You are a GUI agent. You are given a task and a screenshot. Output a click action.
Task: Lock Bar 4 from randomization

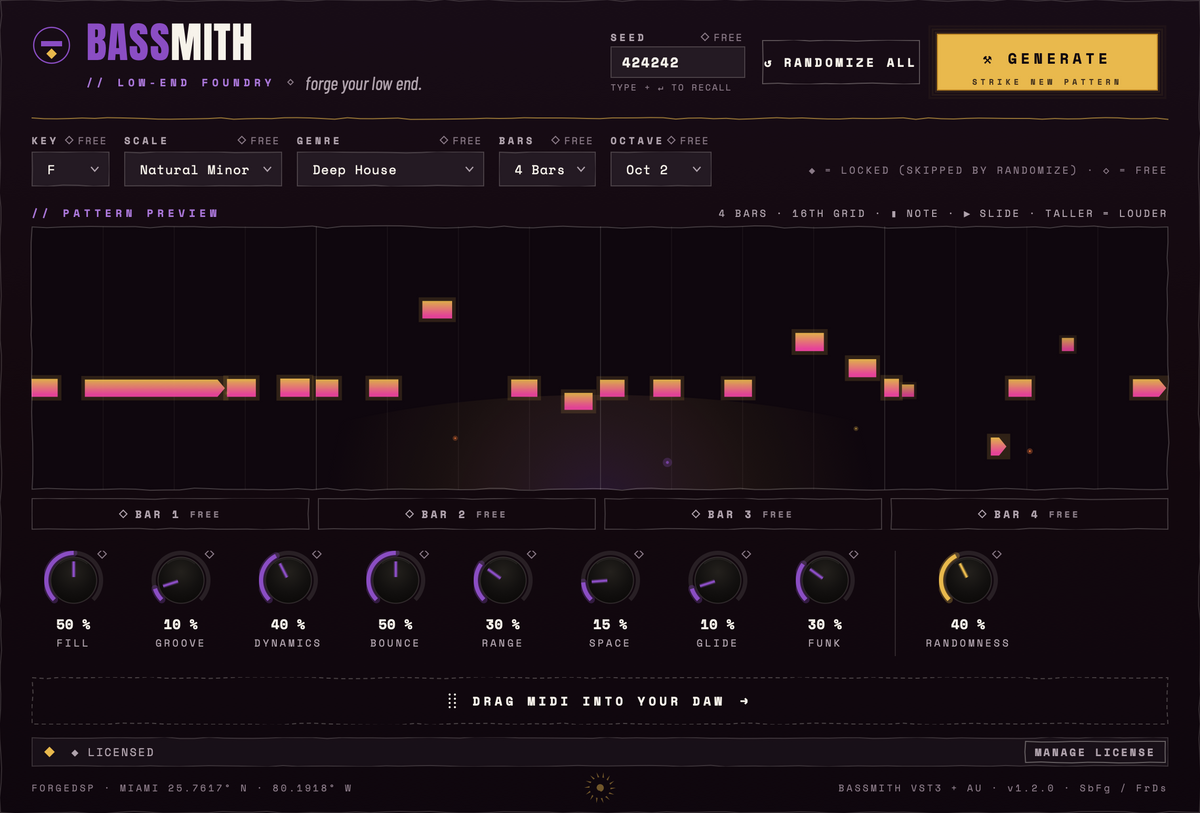point(1029,514)
